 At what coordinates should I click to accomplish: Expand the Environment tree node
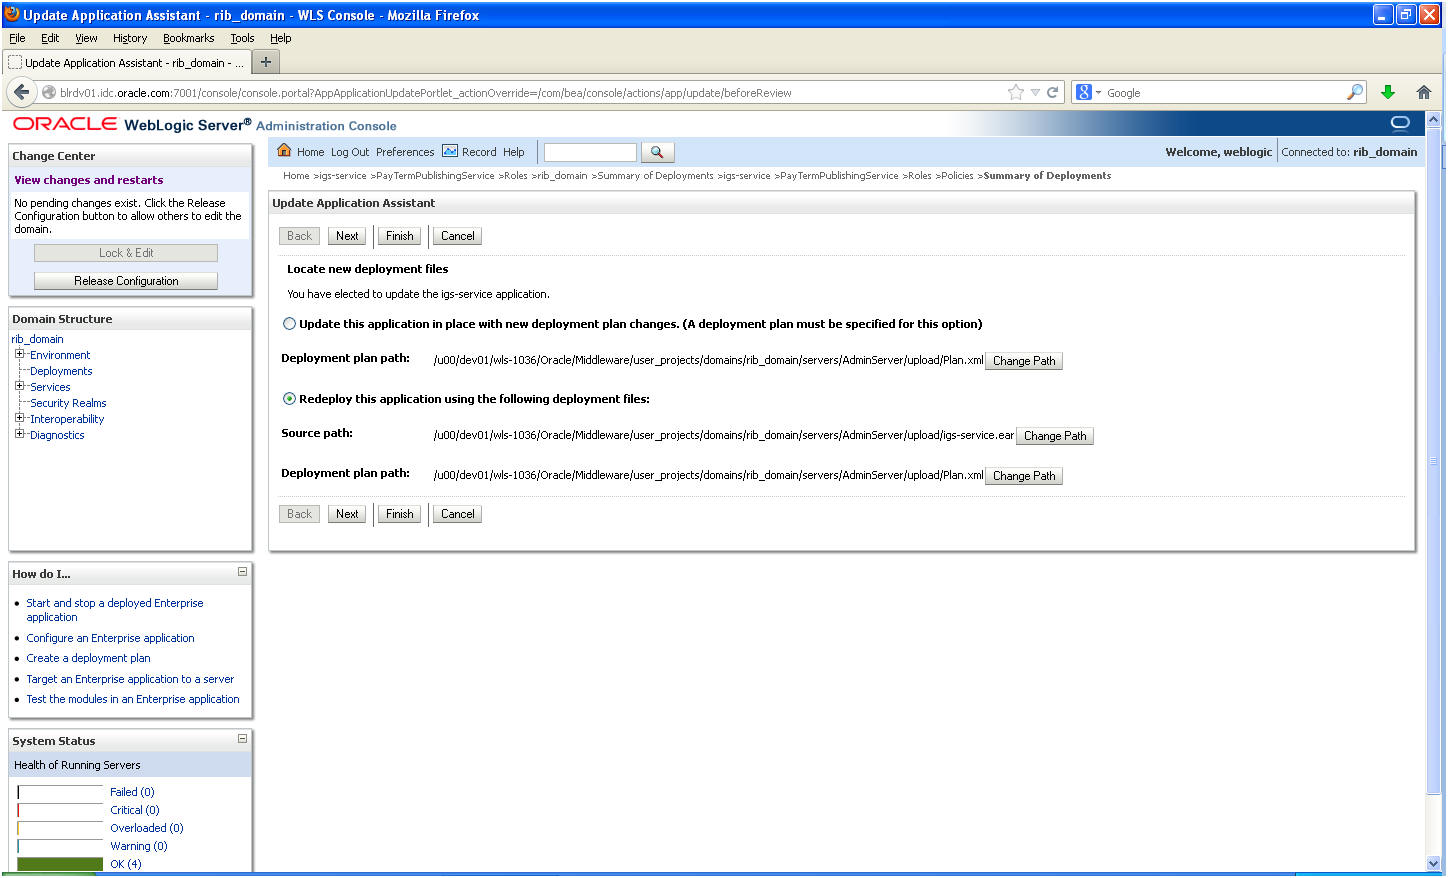click(x=19, y=354)
